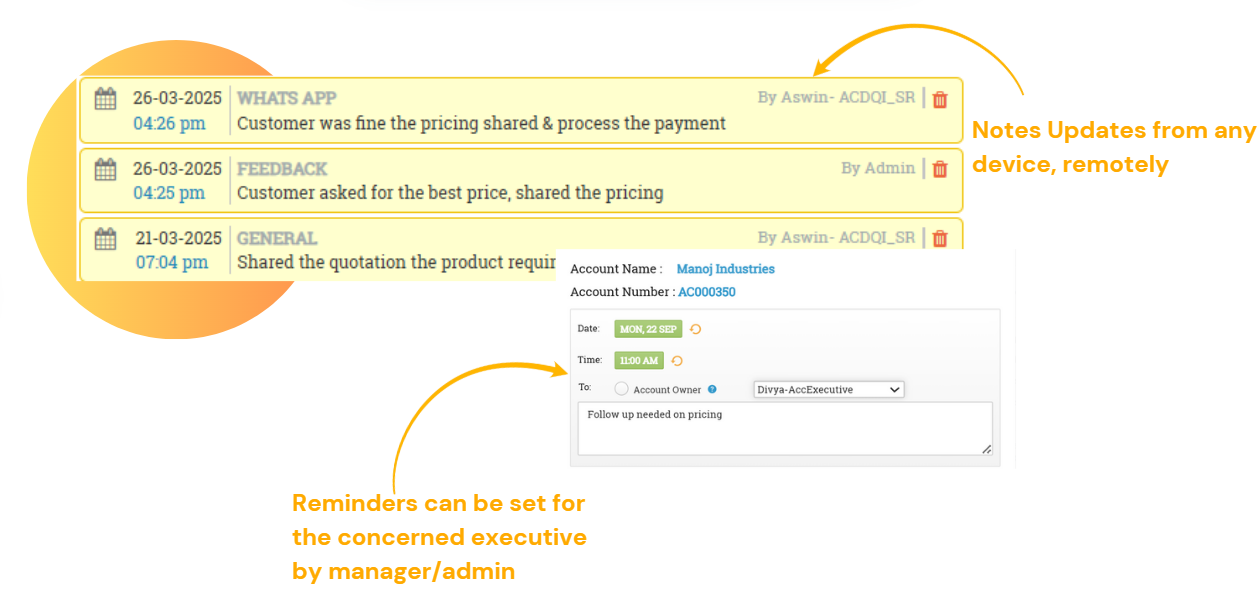This screenshot has height=598, width=1259.
Task: Delete the FEEDBACK note by Admin
Action: [x=939, y=169]
